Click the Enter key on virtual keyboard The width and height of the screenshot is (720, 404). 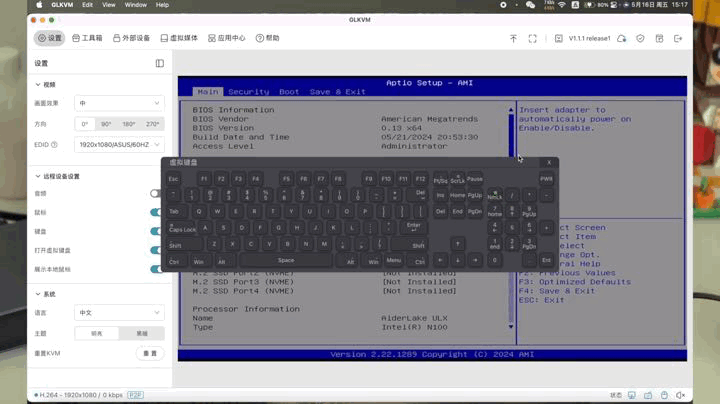click(x=414, y=226)
